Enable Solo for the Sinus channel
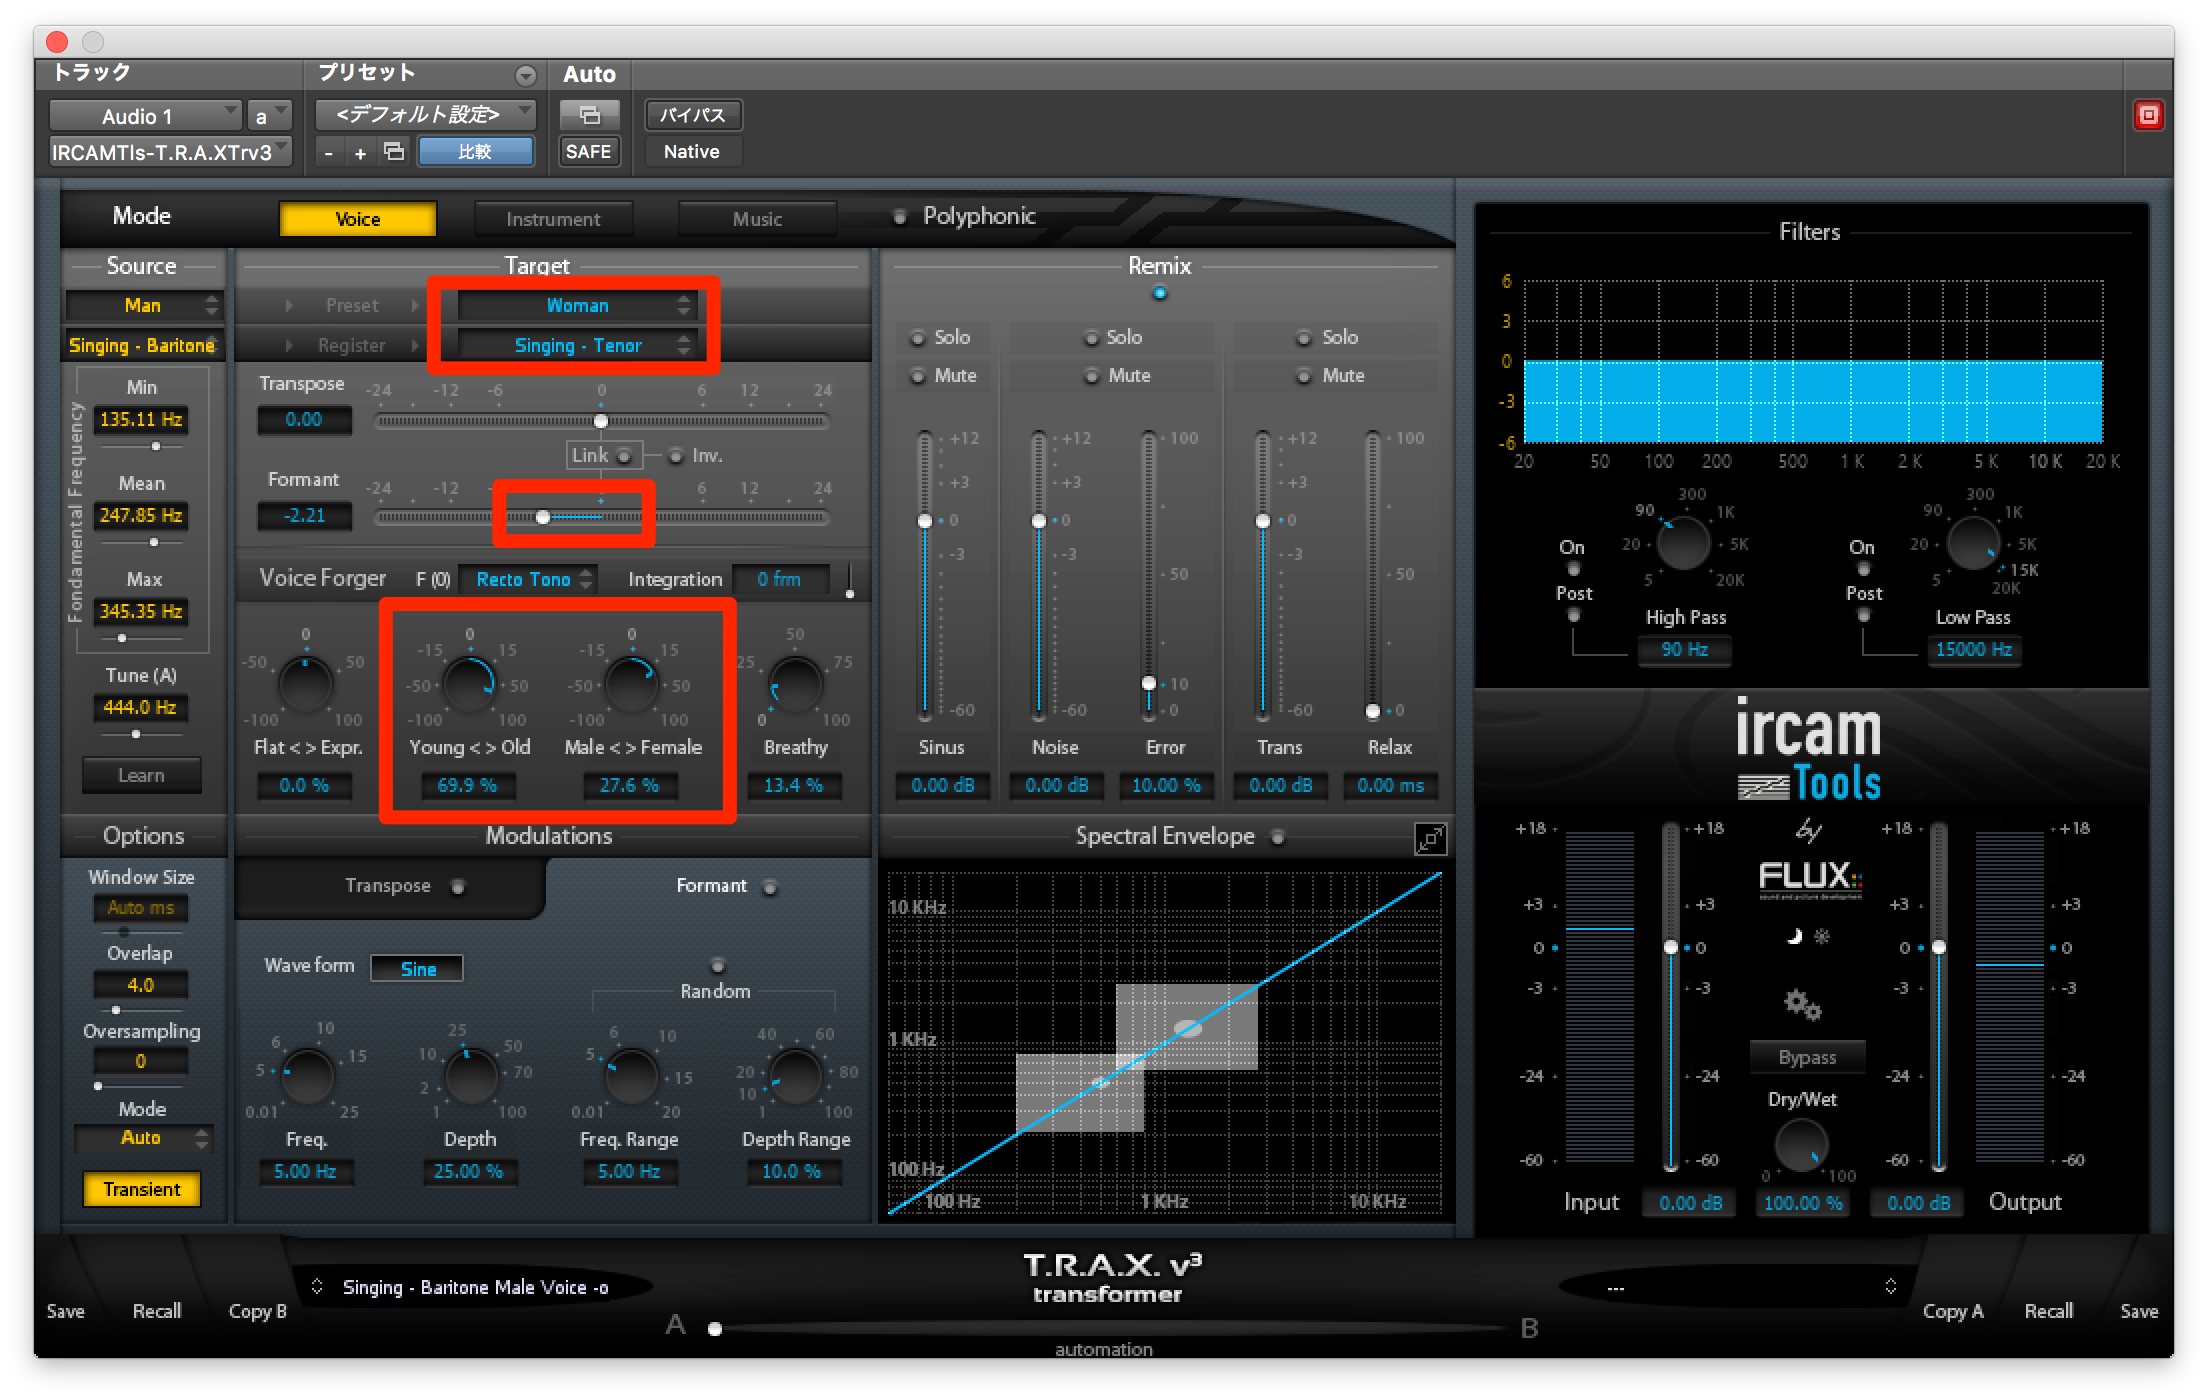 tap(918, 338)
